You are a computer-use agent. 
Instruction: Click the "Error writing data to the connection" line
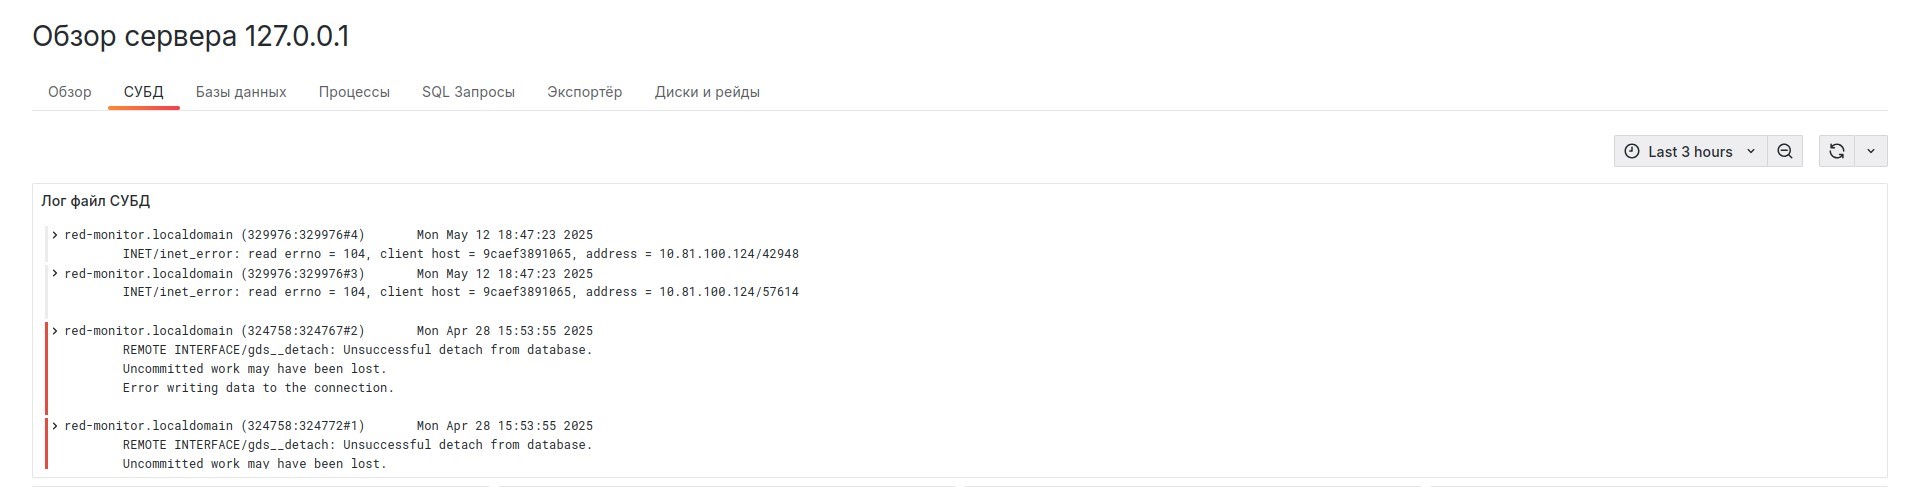[258, 388]
